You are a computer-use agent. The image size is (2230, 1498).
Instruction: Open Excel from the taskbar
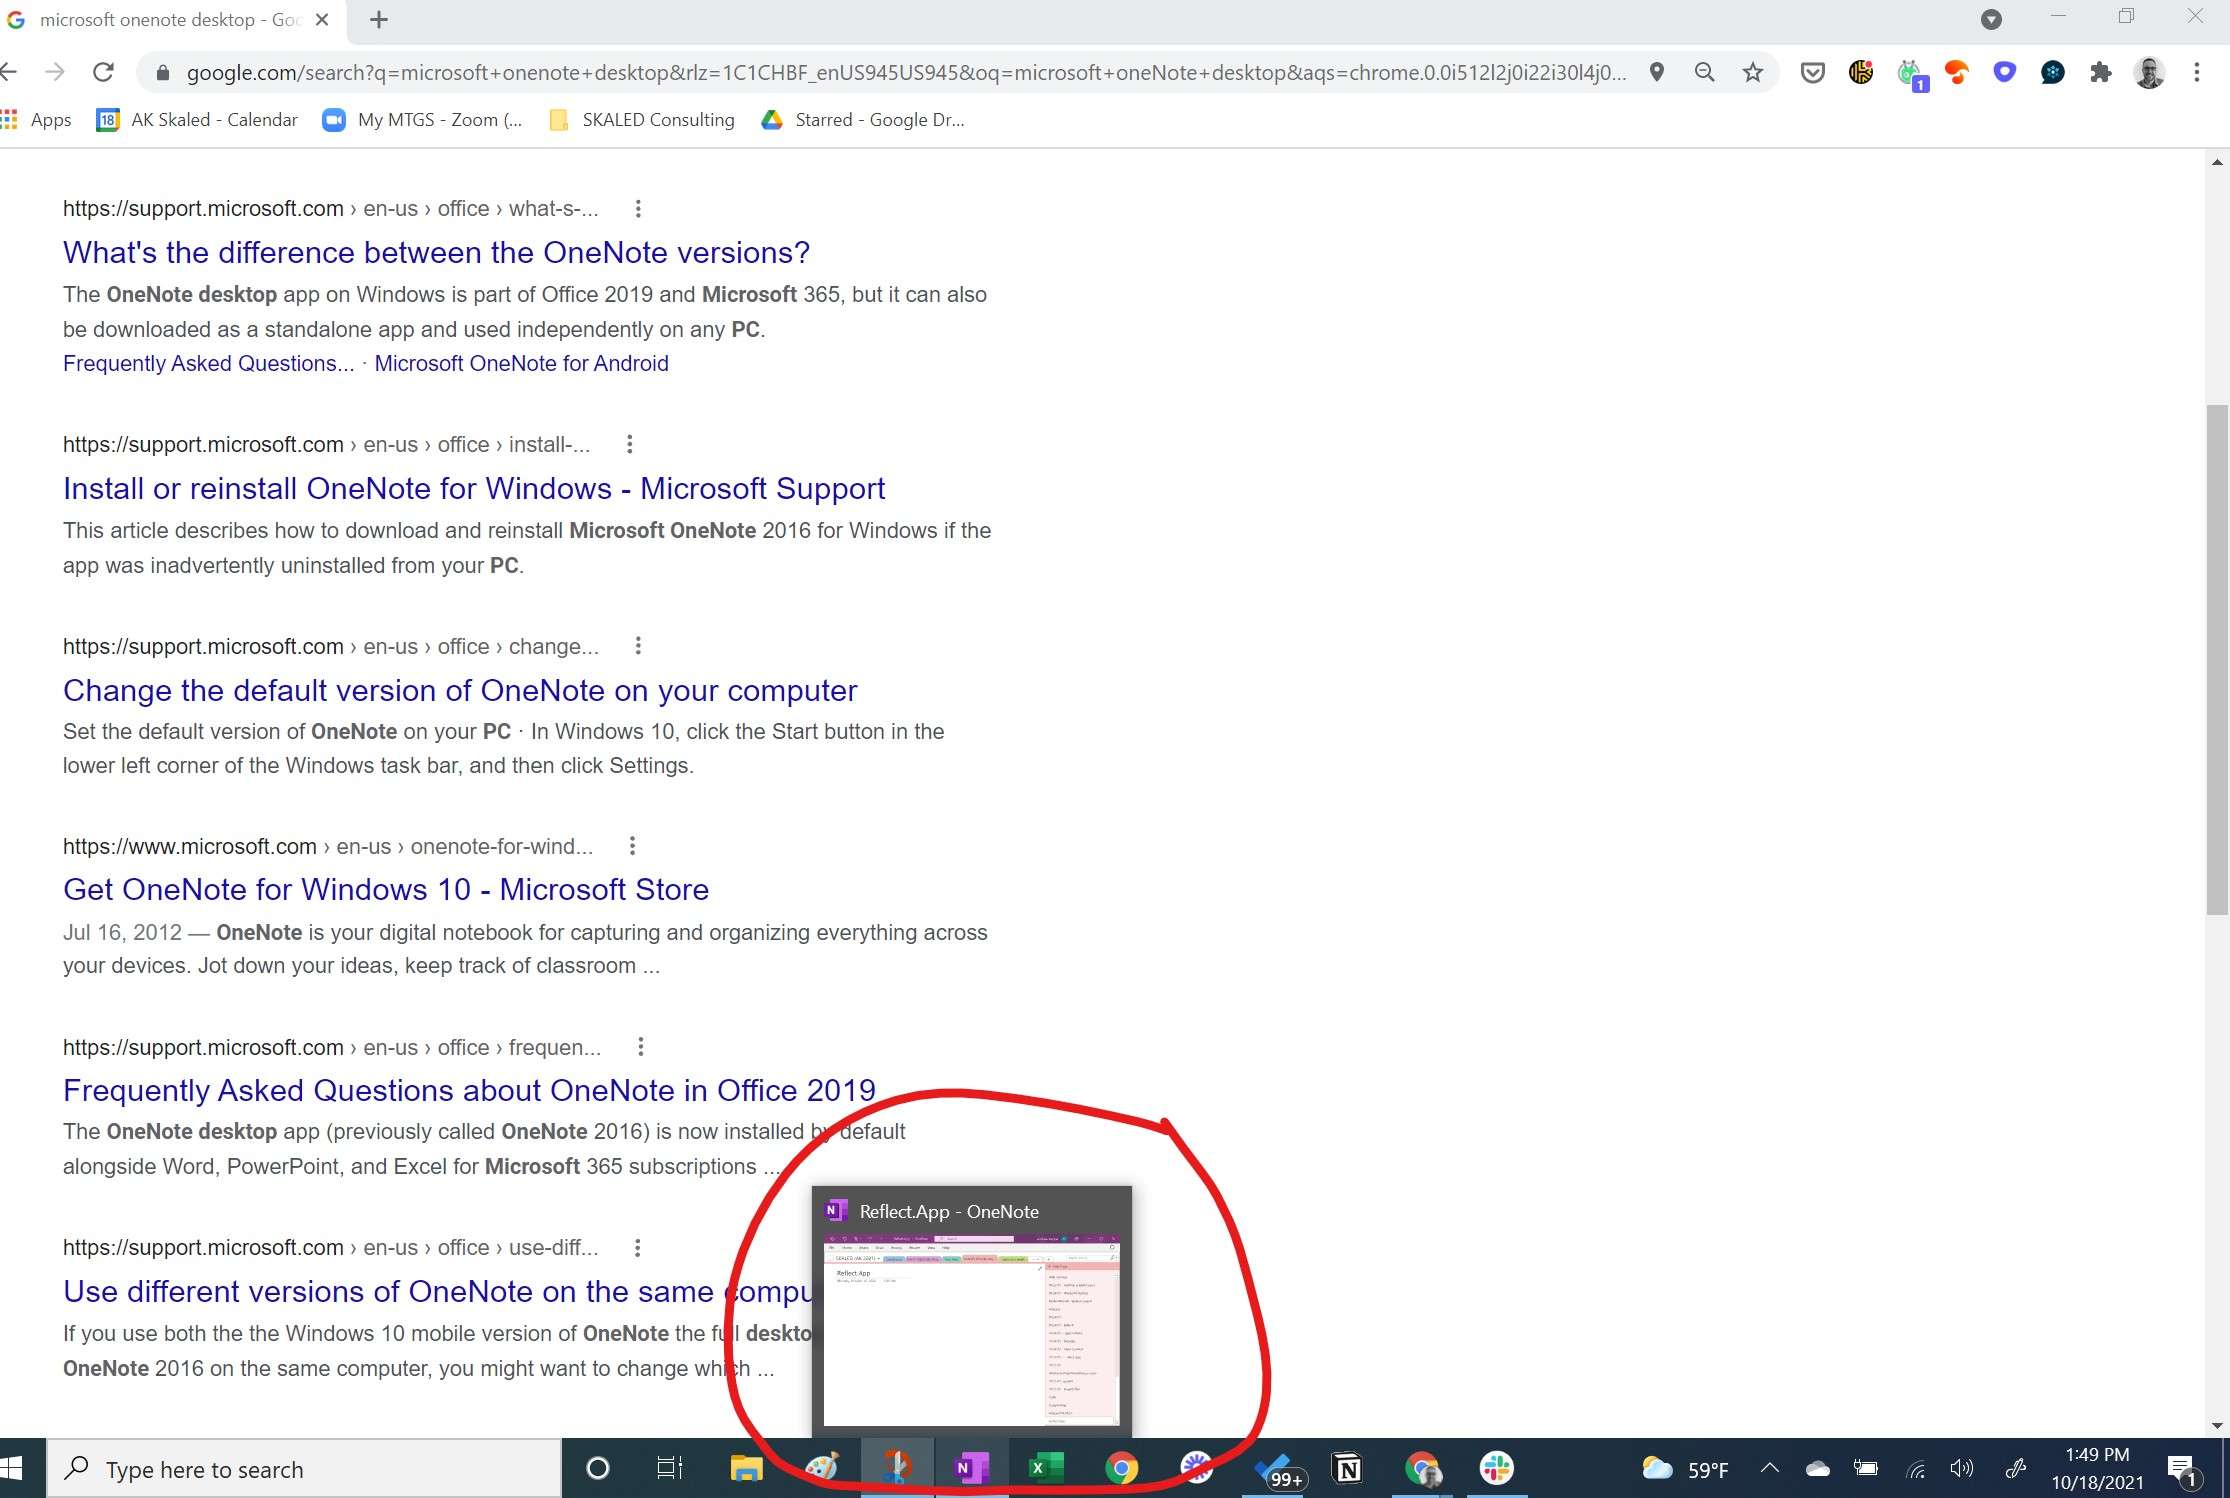click(1046, 1469)
